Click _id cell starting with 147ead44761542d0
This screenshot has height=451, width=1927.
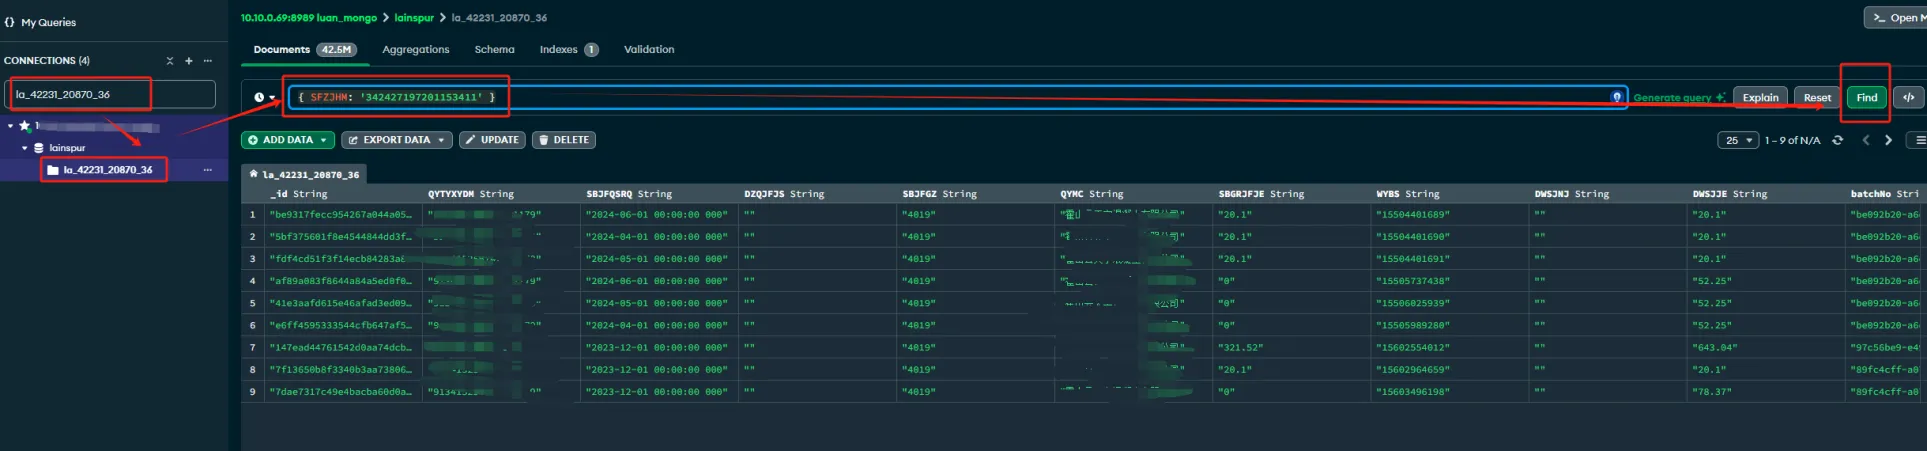(x=341, y=348)
